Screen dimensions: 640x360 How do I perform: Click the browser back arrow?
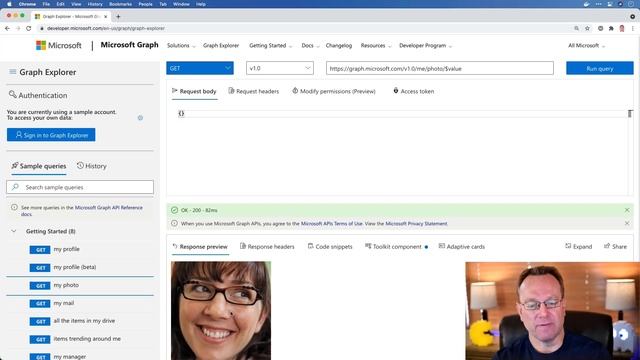click(7, 28)
